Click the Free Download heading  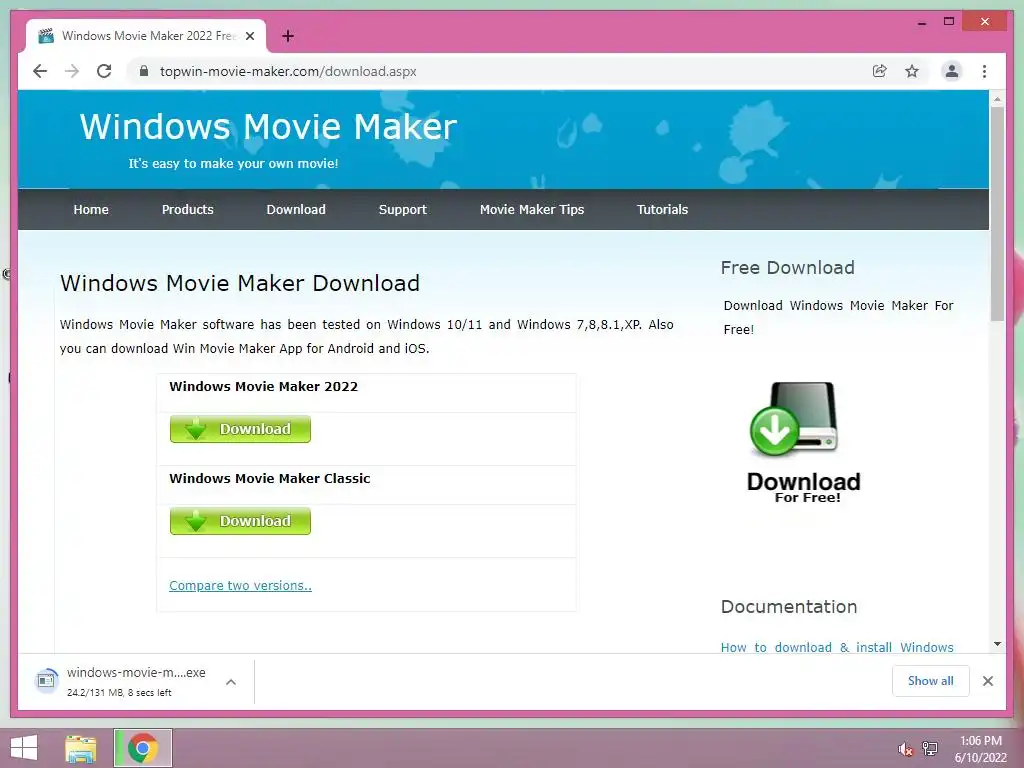[x=788, y=268]
